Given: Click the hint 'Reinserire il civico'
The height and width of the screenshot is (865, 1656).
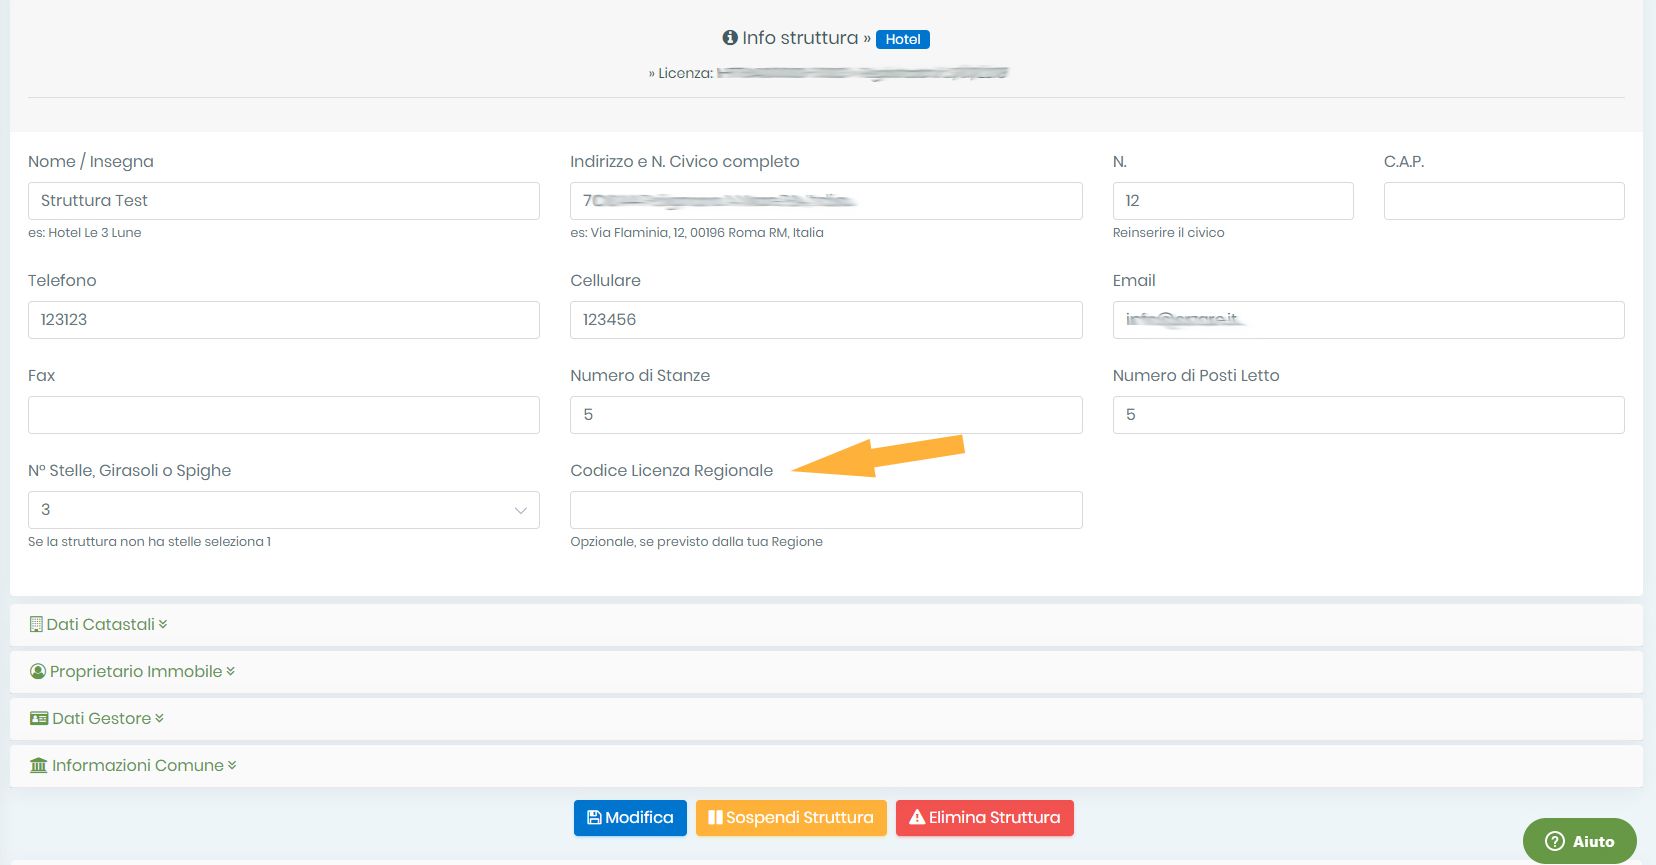Looking at the screenshot, I should (1168, 232).
